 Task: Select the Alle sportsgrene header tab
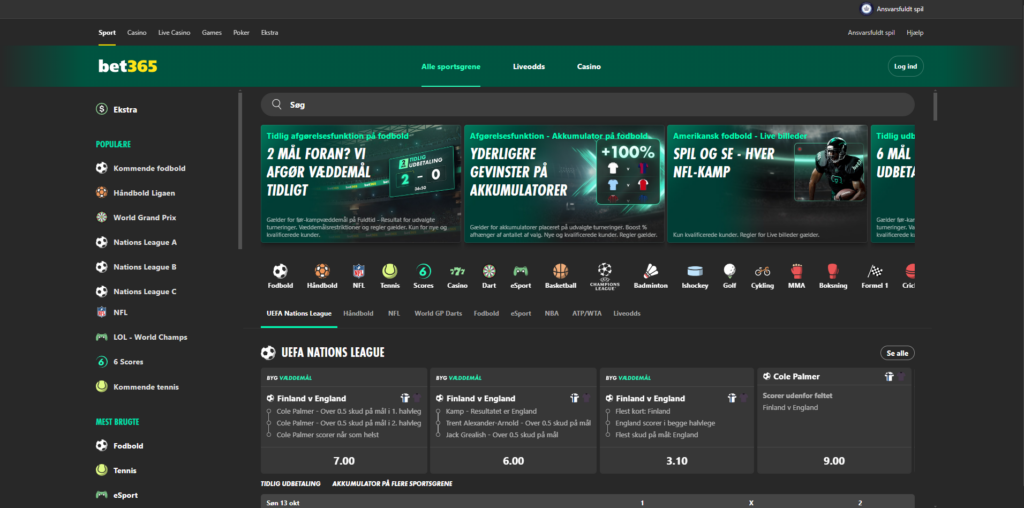(451, 67)
